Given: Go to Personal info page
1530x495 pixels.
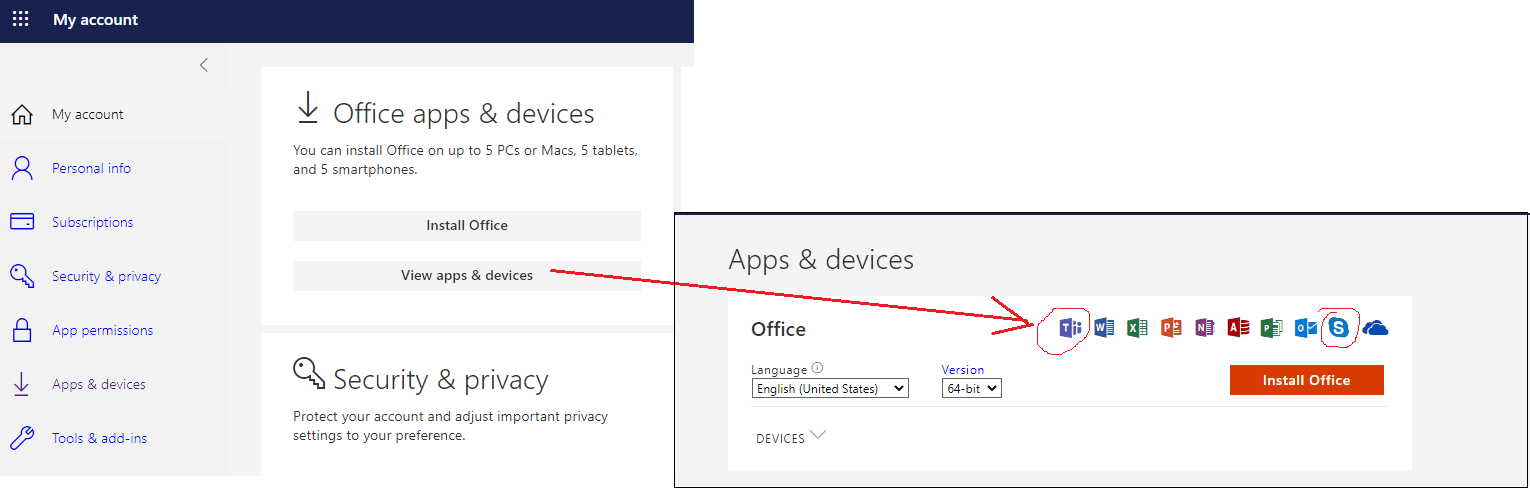Looking at the screenshot, I should [91, 168].
